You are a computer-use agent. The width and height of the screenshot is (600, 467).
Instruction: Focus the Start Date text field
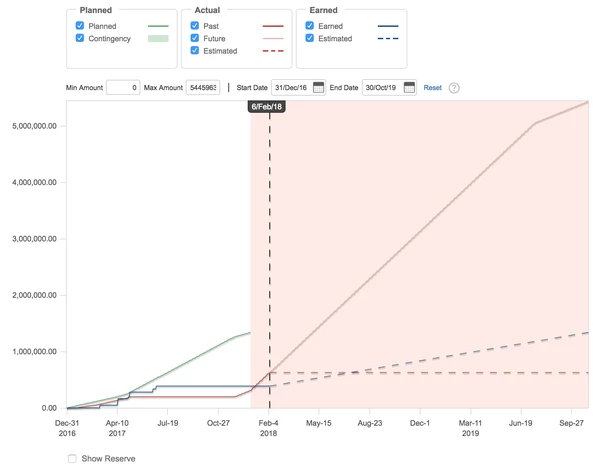(290, 88)
